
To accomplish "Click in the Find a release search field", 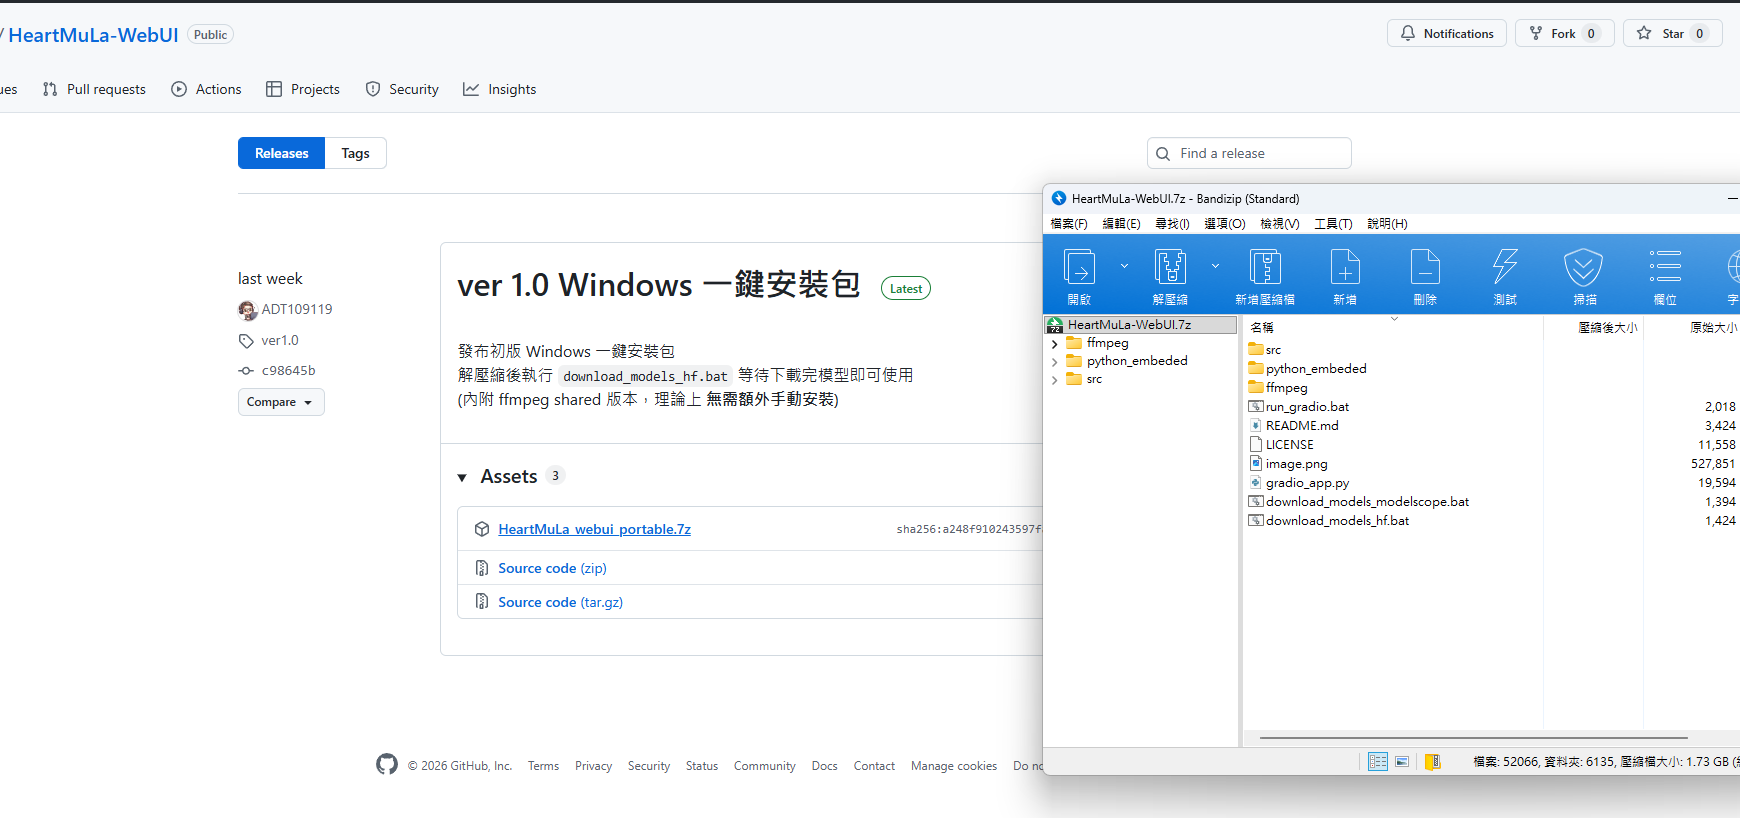I will (1250, 153).
